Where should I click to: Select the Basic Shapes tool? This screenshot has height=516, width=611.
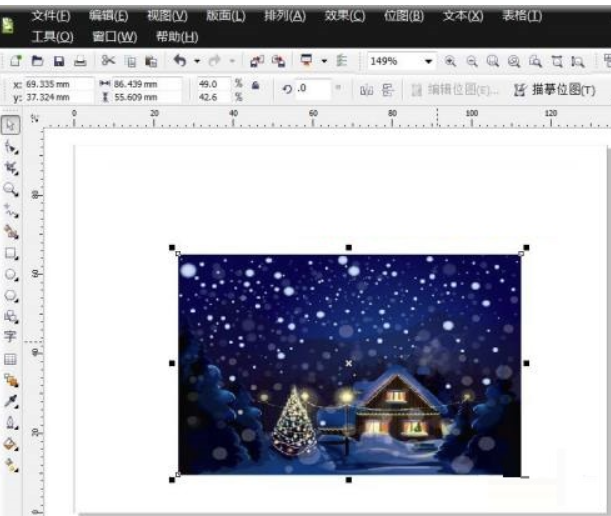point(11,316)
